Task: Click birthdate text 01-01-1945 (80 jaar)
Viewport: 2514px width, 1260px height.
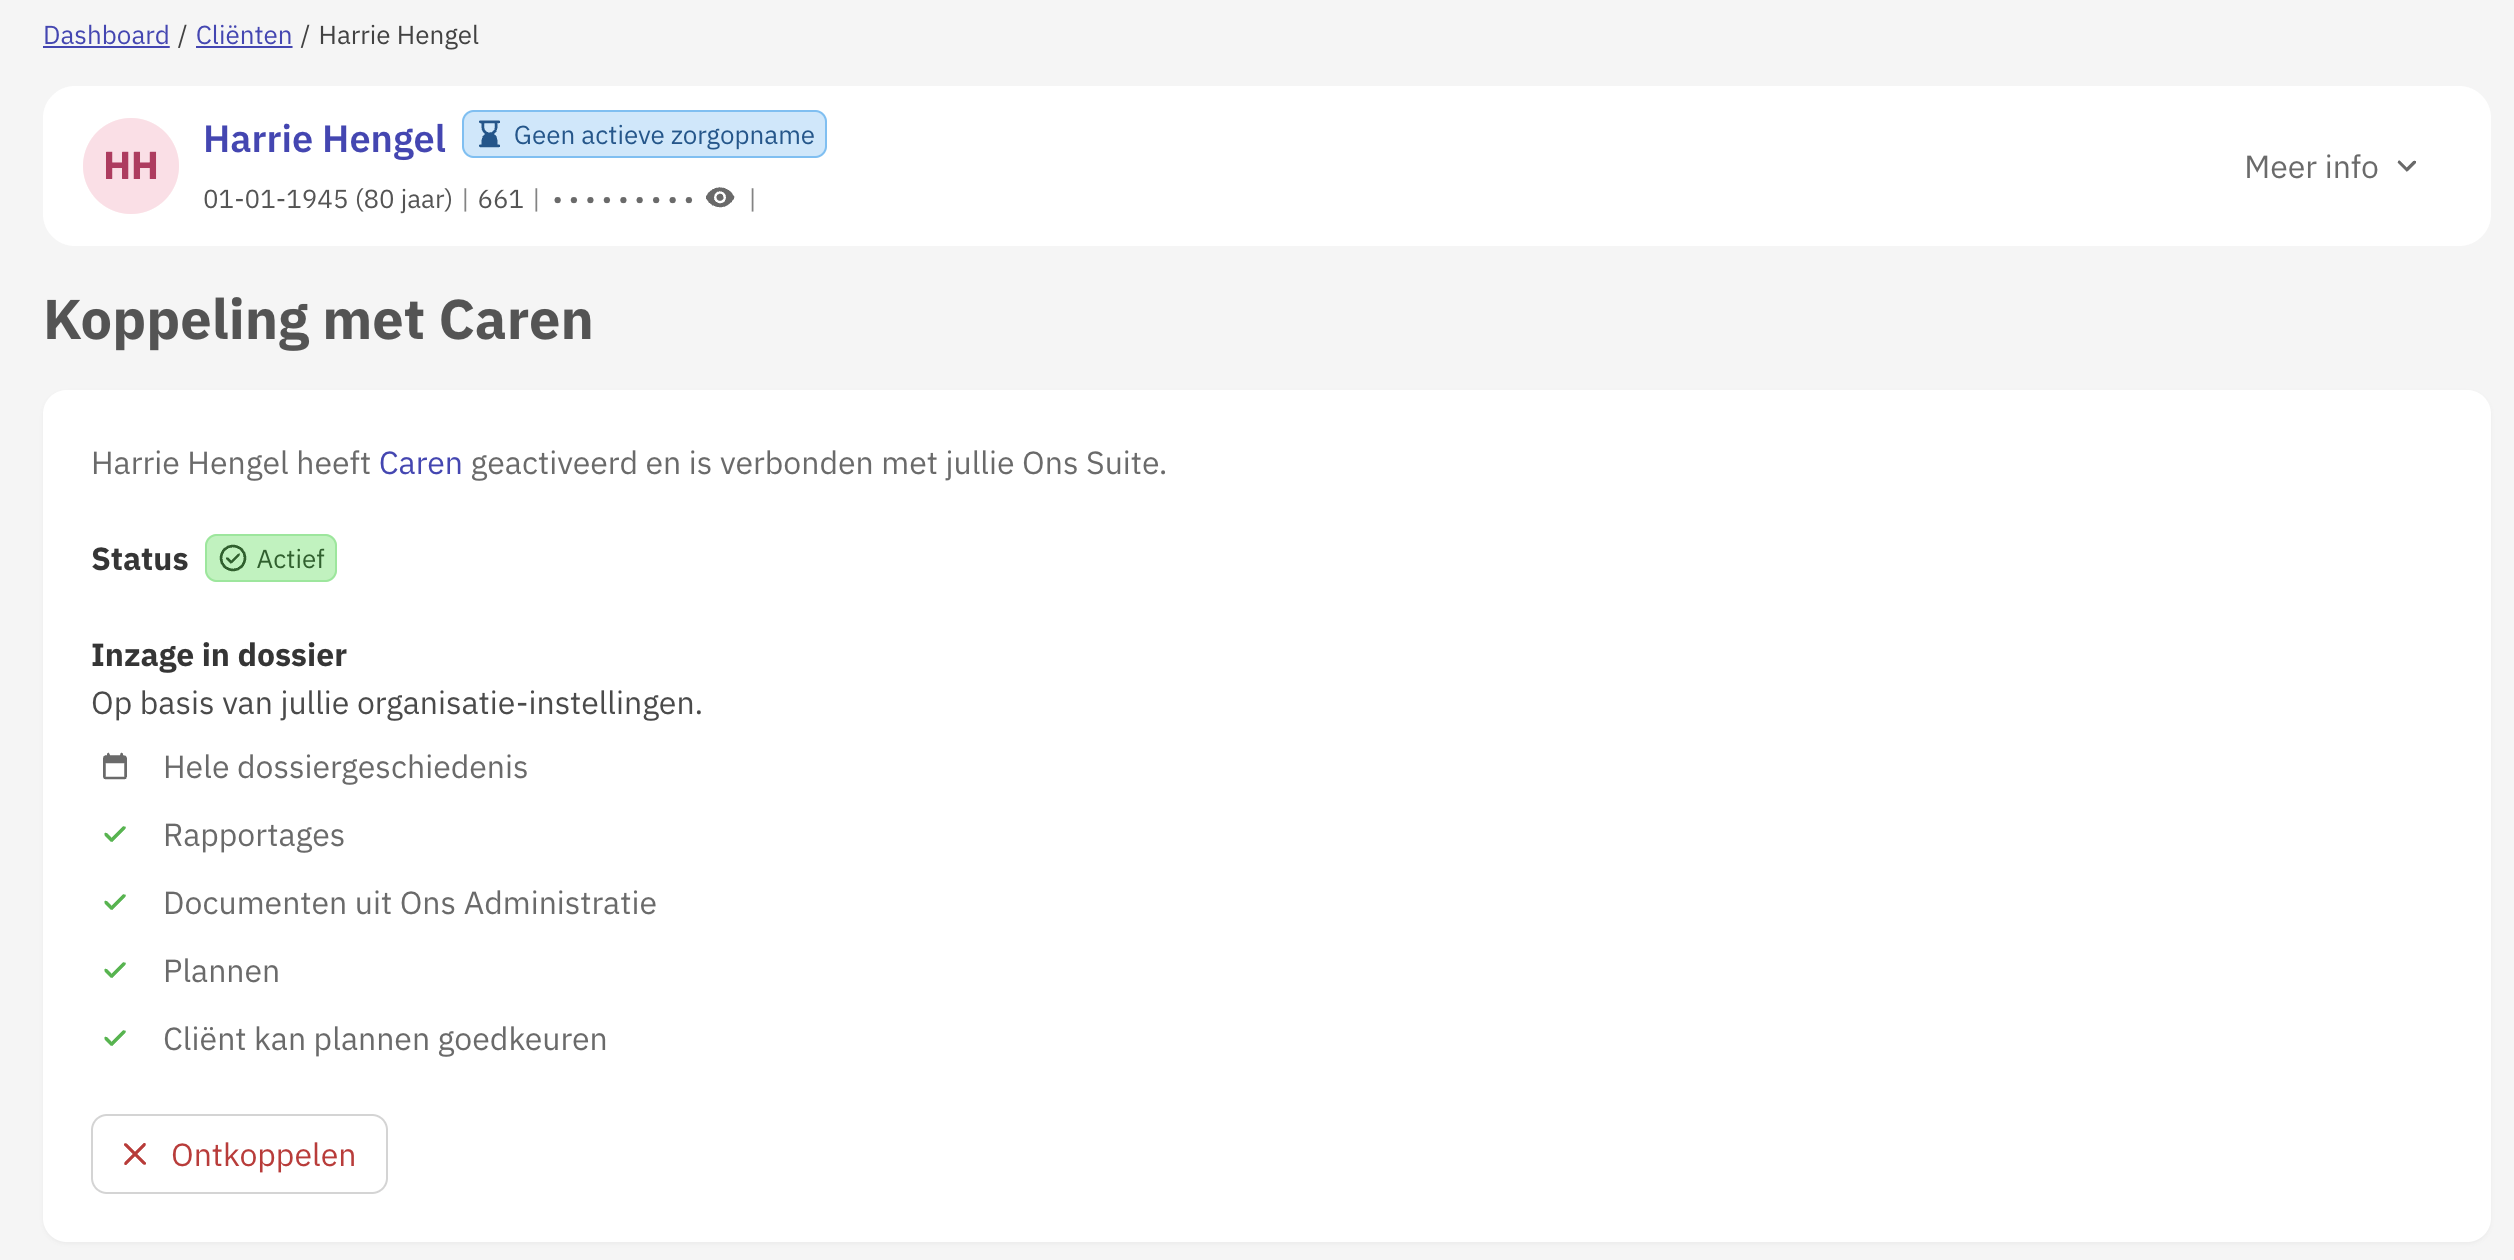Action: click(328, 199)
